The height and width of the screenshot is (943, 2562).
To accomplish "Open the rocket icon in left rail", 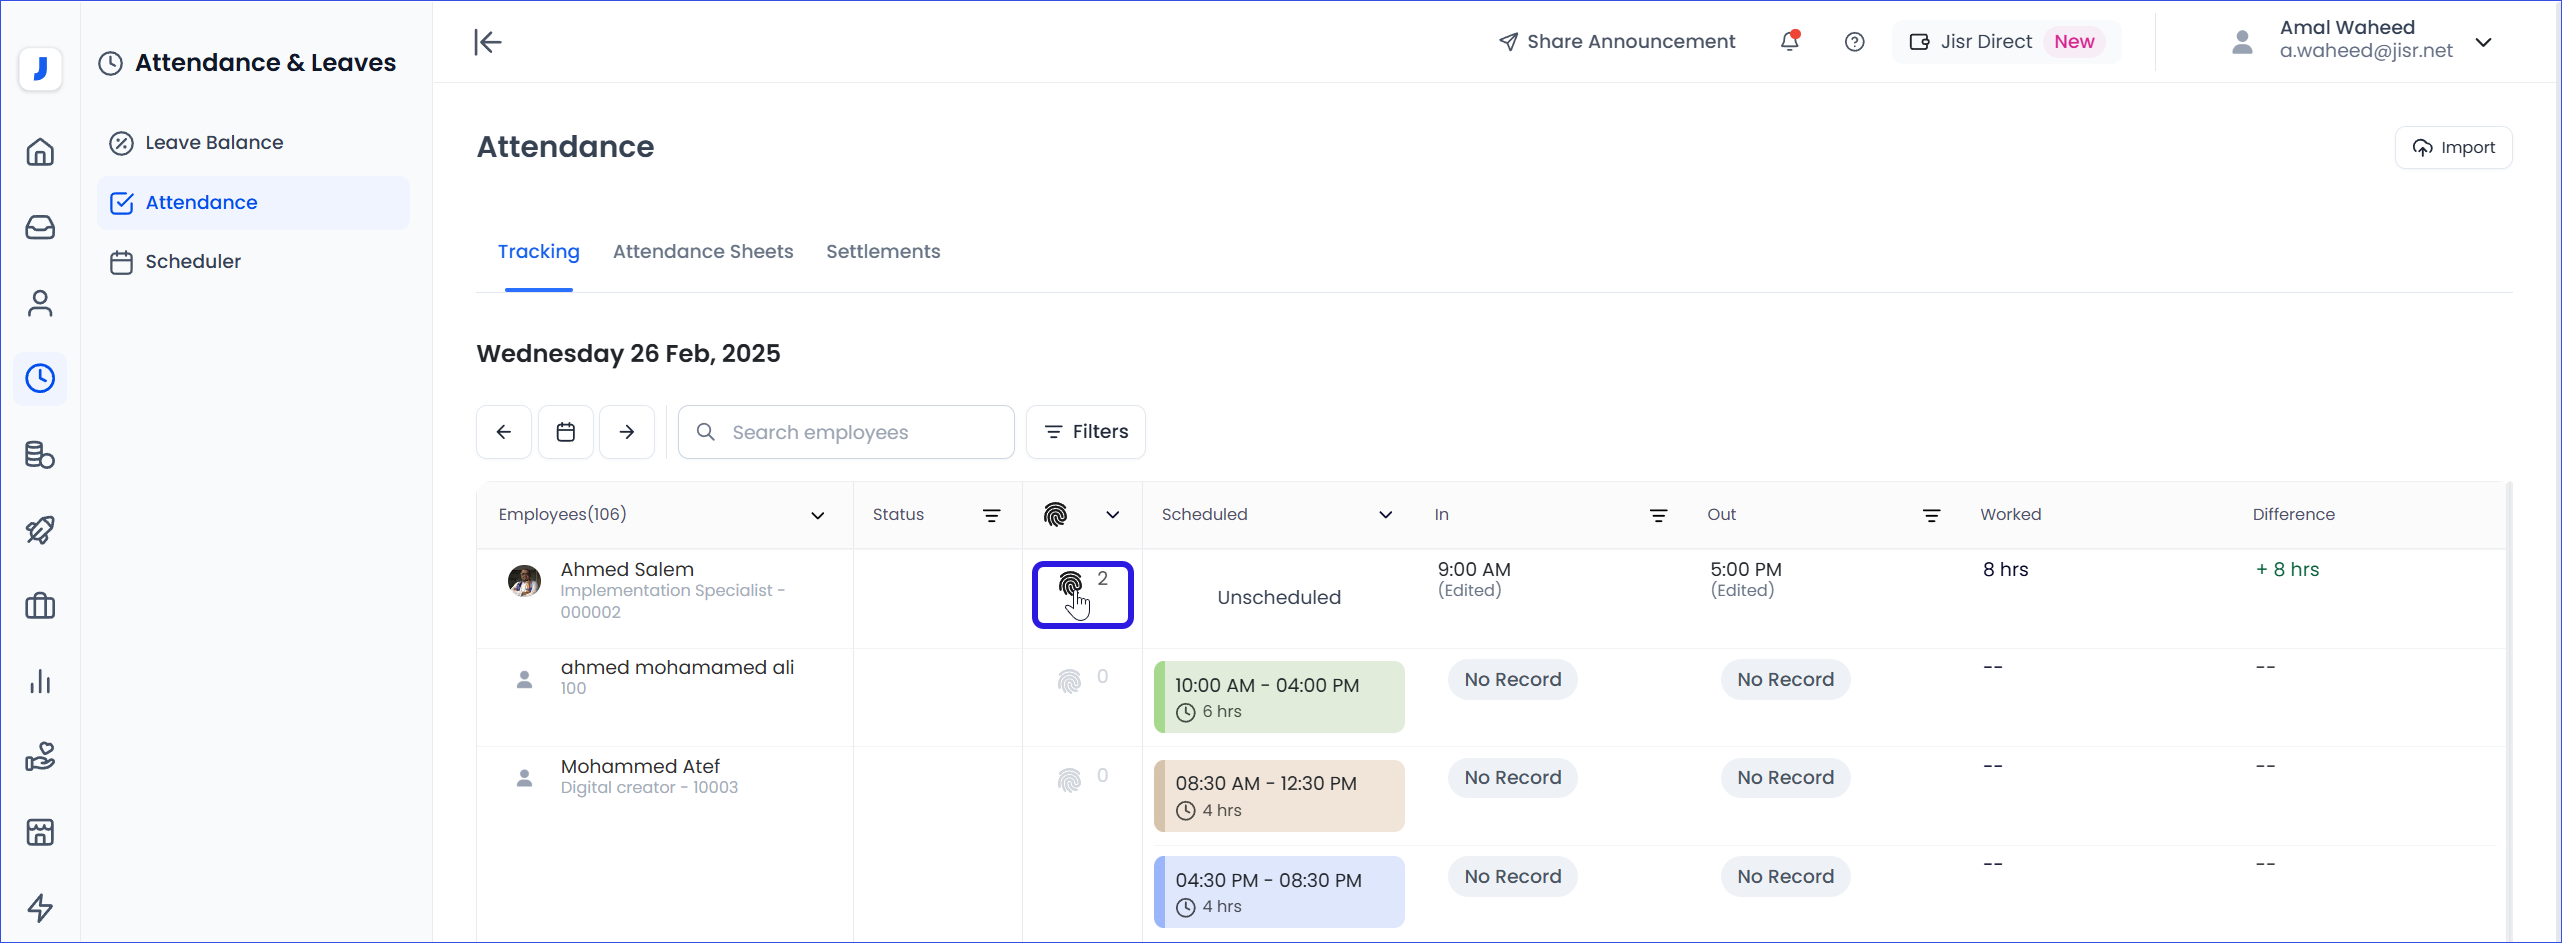I will pos(40,530).
